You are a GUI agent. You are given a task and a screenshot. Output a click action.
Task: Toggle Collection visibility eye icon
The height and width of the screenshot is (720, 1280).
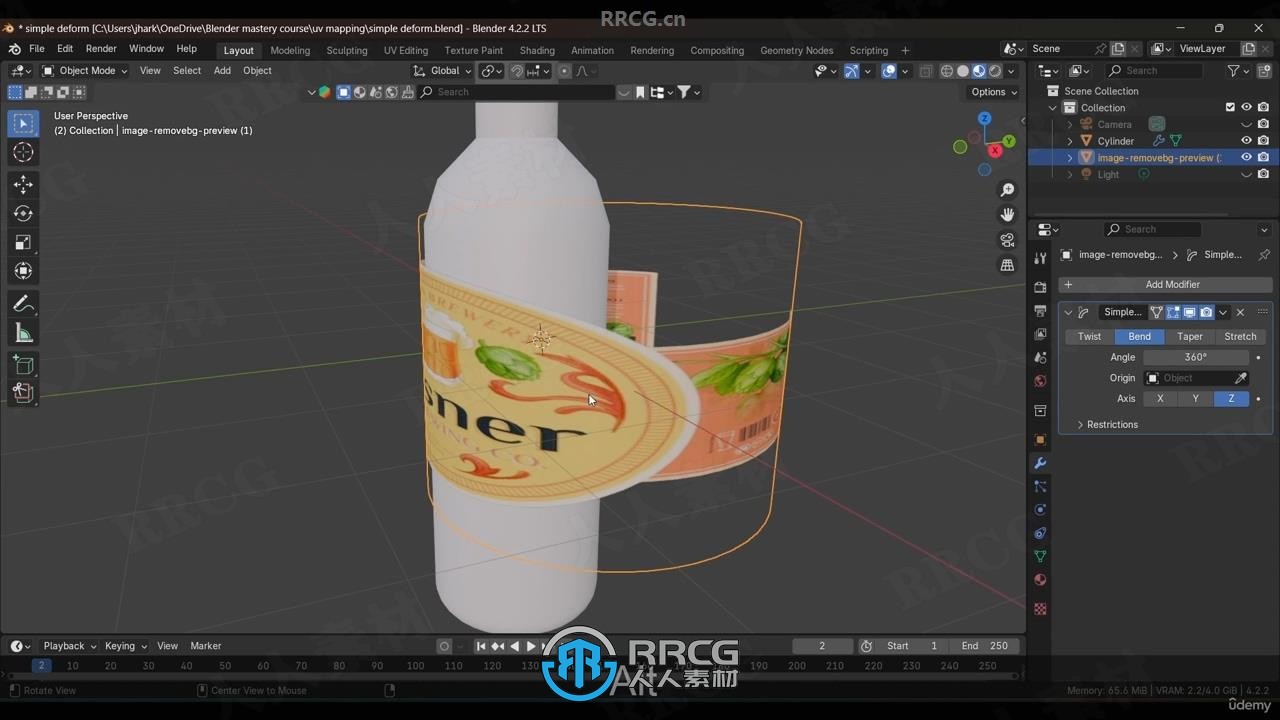tap(1246, 108)
